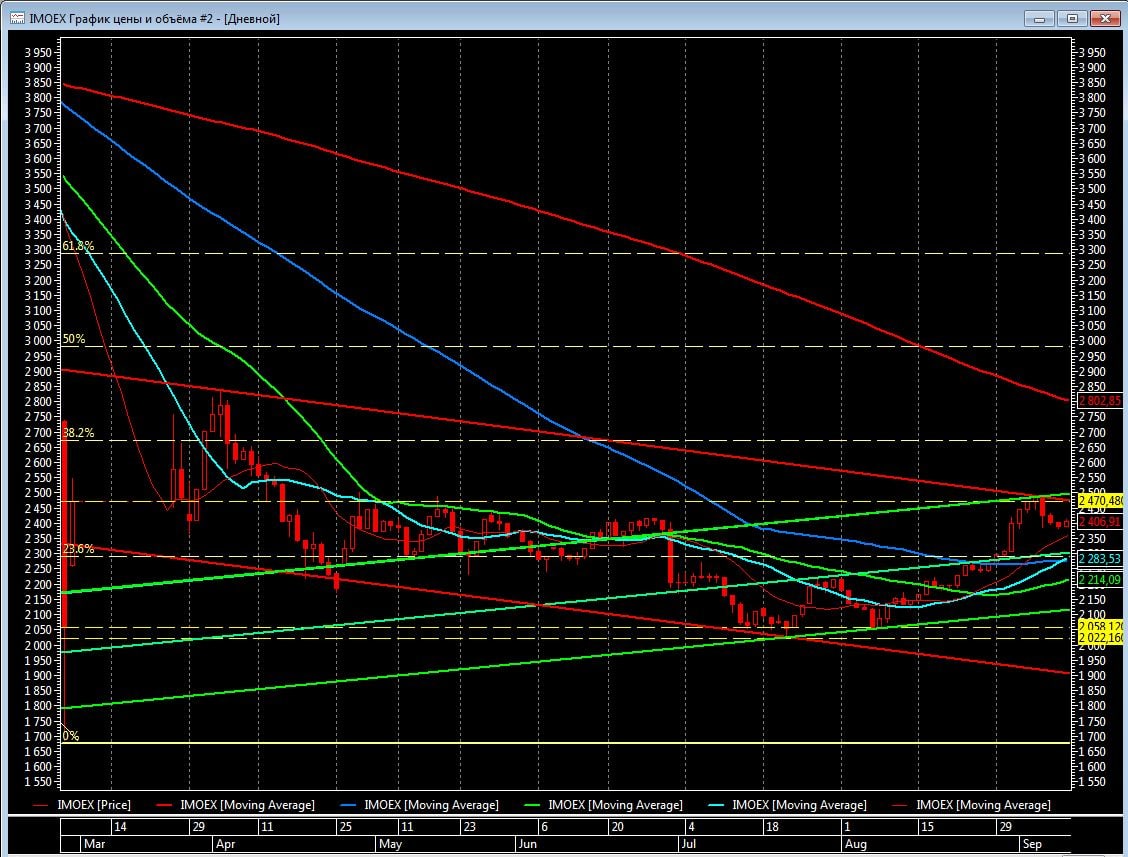Click the Jun month on the timeline

[x=526, y=844]
